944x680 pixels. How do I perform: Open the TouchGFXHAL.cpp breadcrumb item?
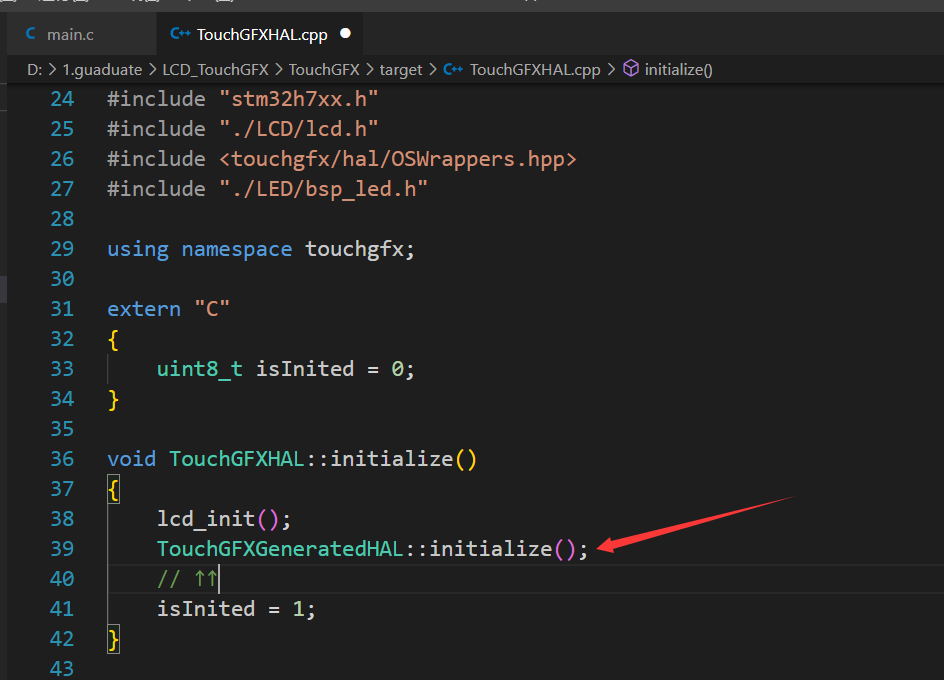(x=535, y=70)
